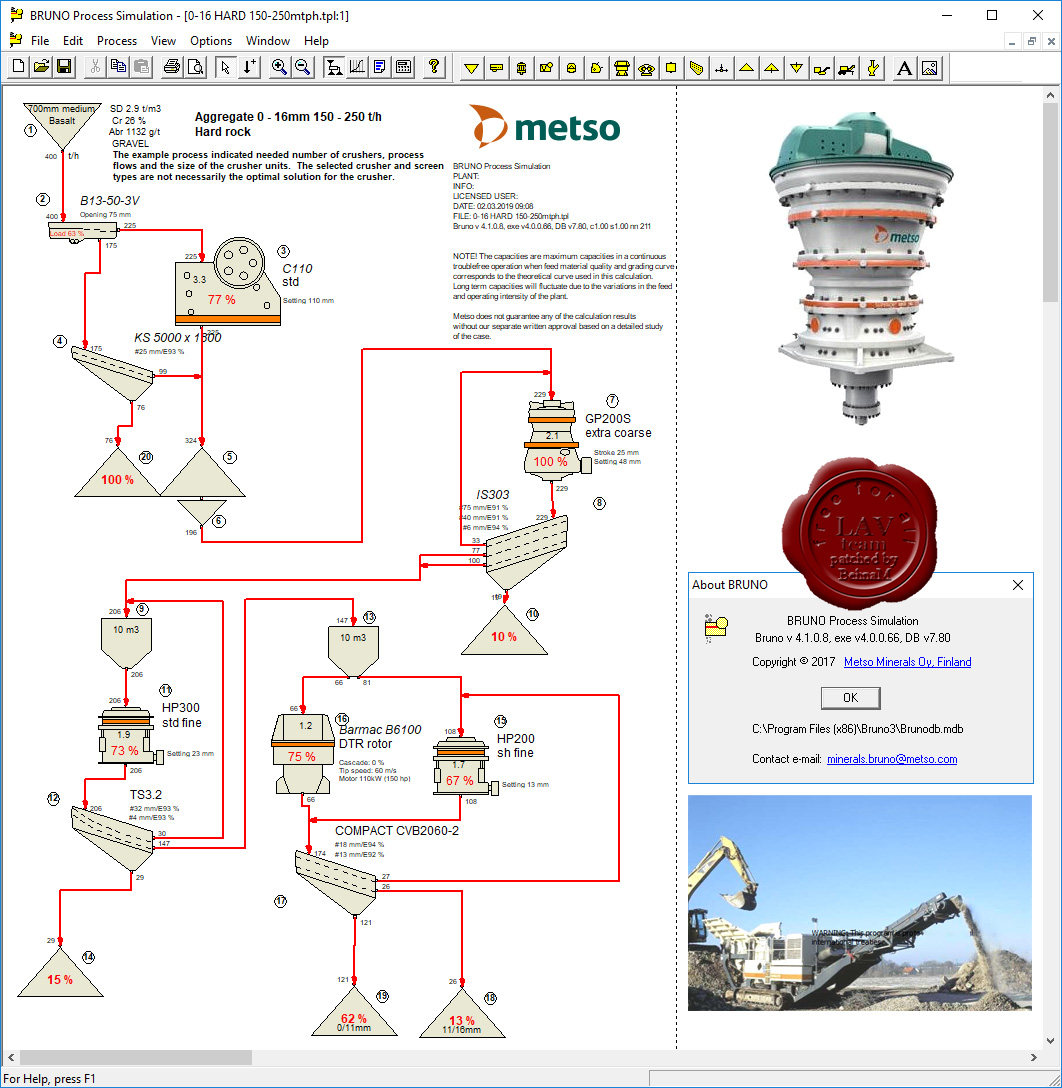Create a new file with the New icon
1062x1088 pixels.
click(x=19, y=67)
